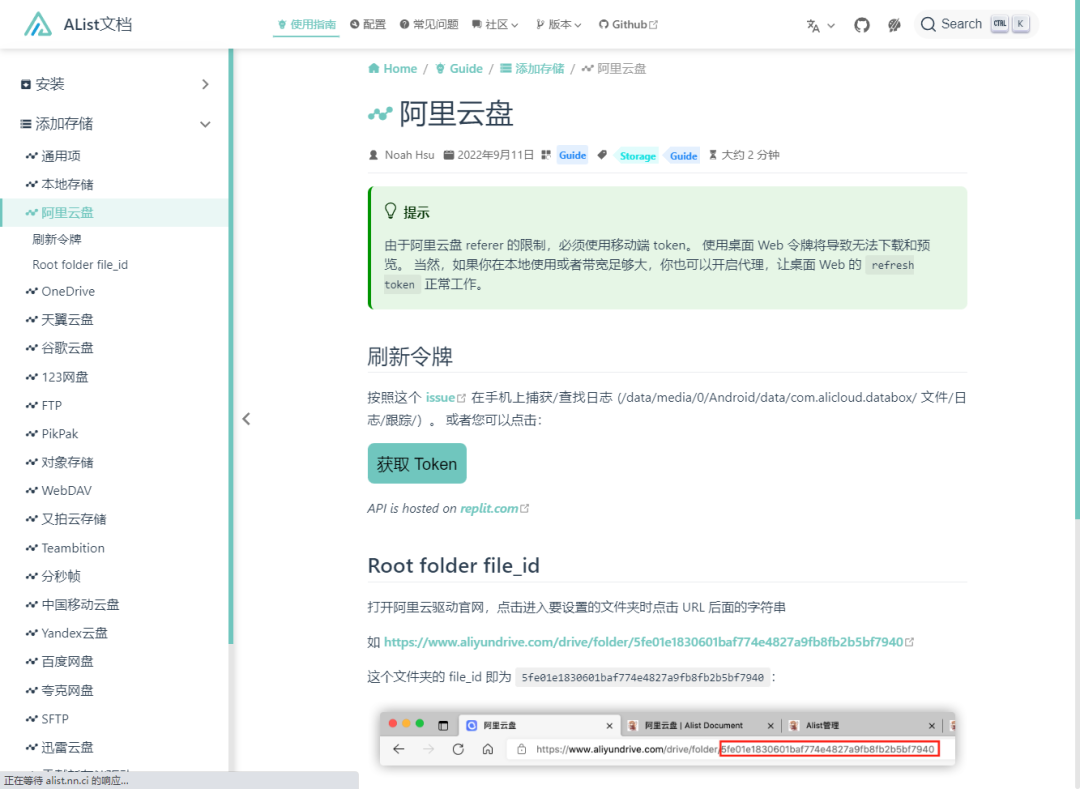Click the Guide category tag
The image size is (1080, 789).
572,155
